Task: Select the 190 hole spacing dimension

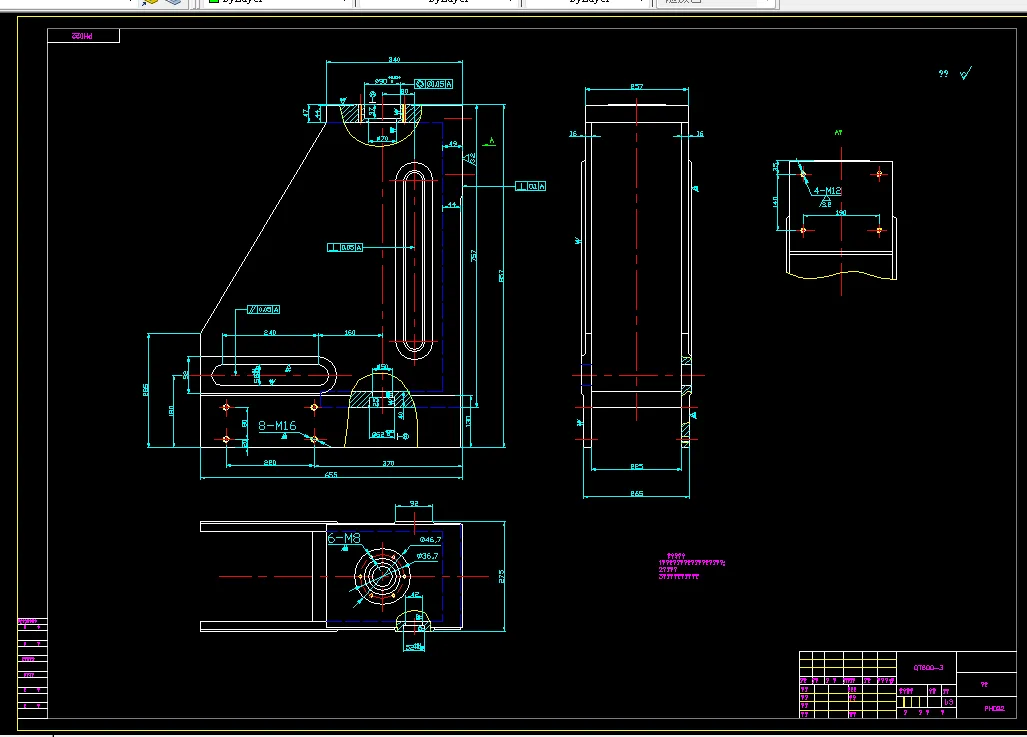Action: tap(841, 212)
